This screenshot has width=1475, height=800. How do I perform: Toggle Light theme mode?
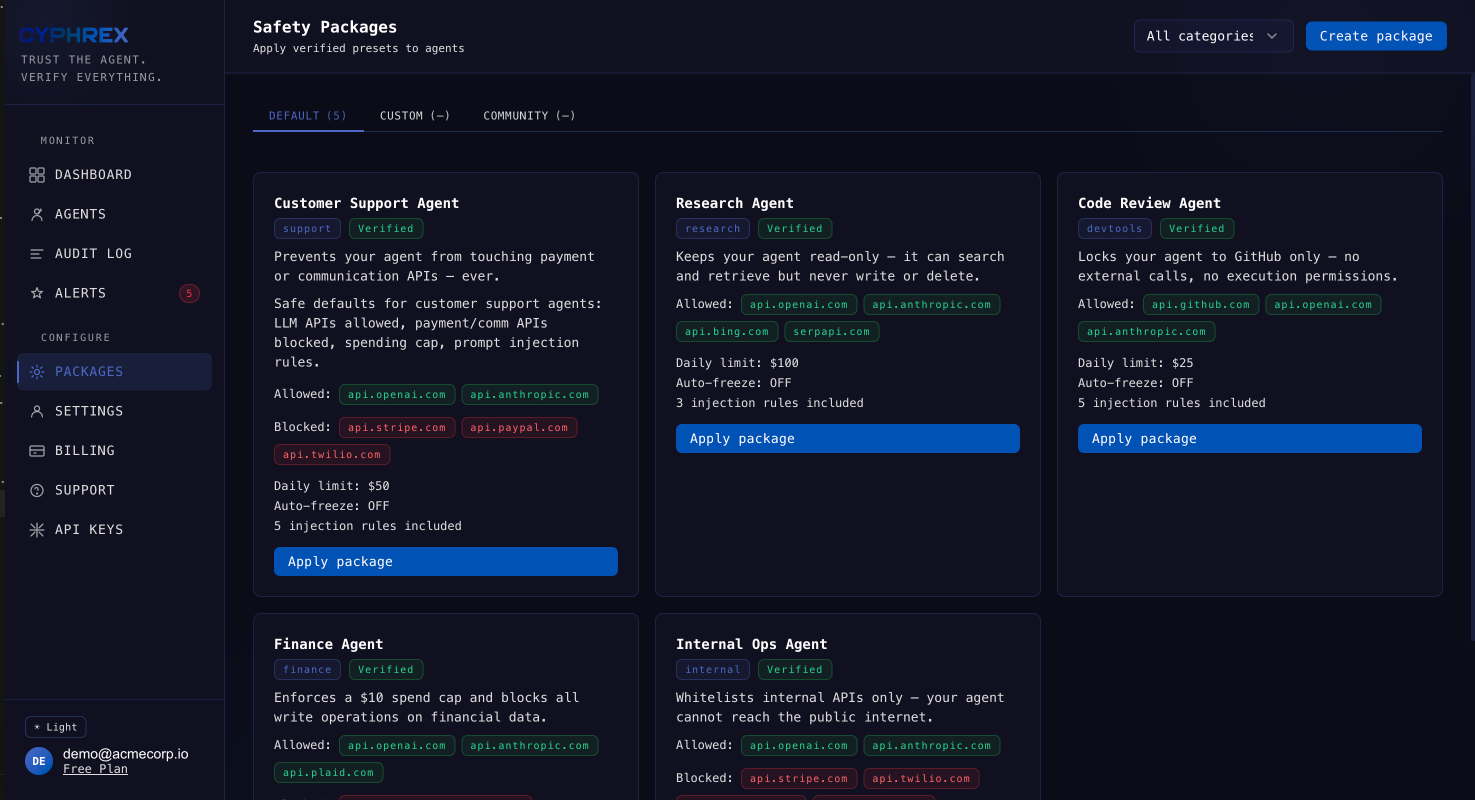[55, 726]
